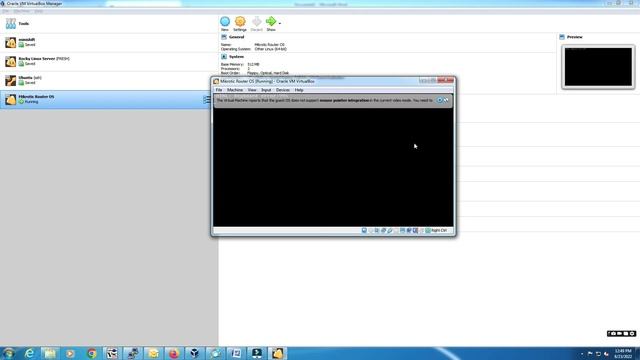
Task: Open Settings for the selected machine
Action: [x=240, y=22]
